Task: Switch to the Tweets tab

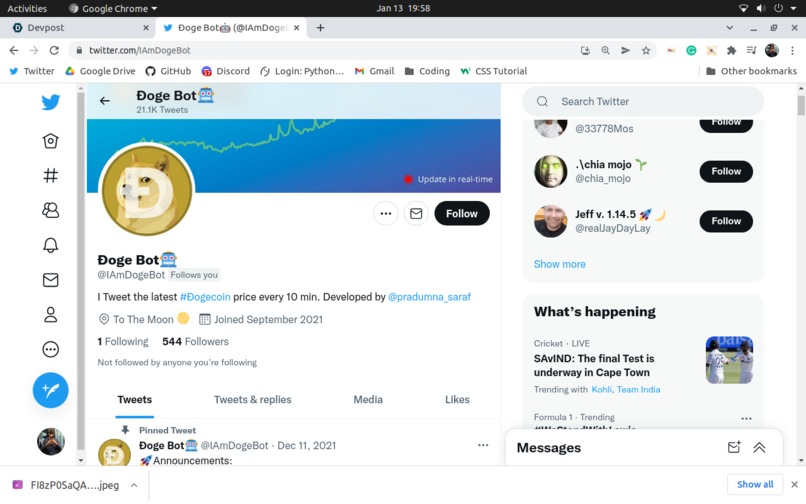Action: (x=135, y=400)
